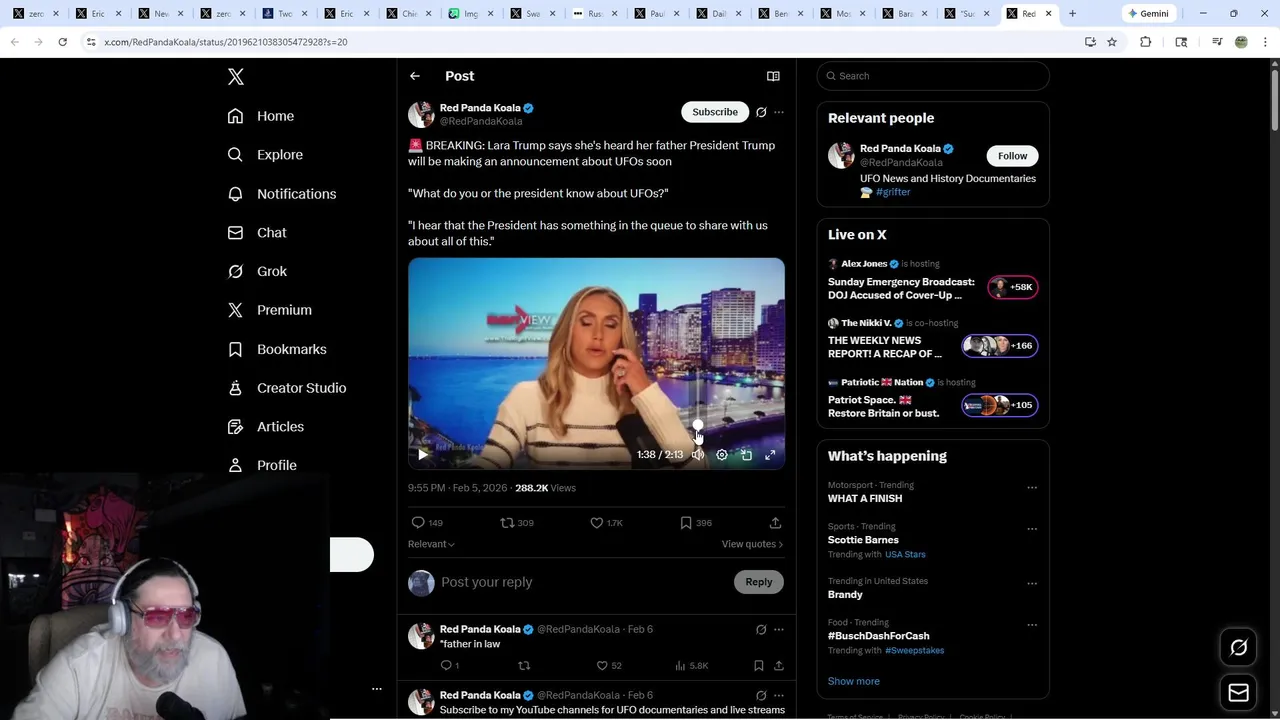Open the #grifter hashtag link
The height and width of the screenshot is (720, 1280).
tap(893, 192)
